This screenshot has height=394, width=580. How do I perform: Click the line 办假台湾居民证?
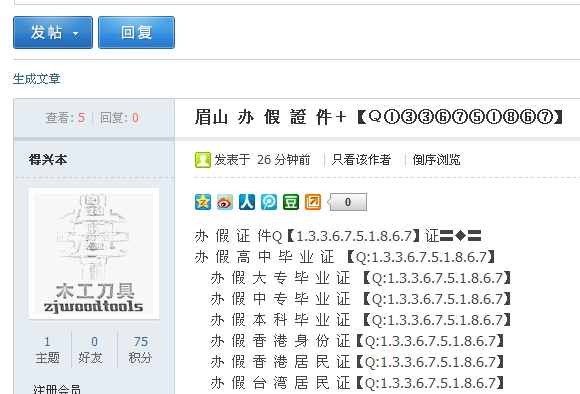pos(357,383)
